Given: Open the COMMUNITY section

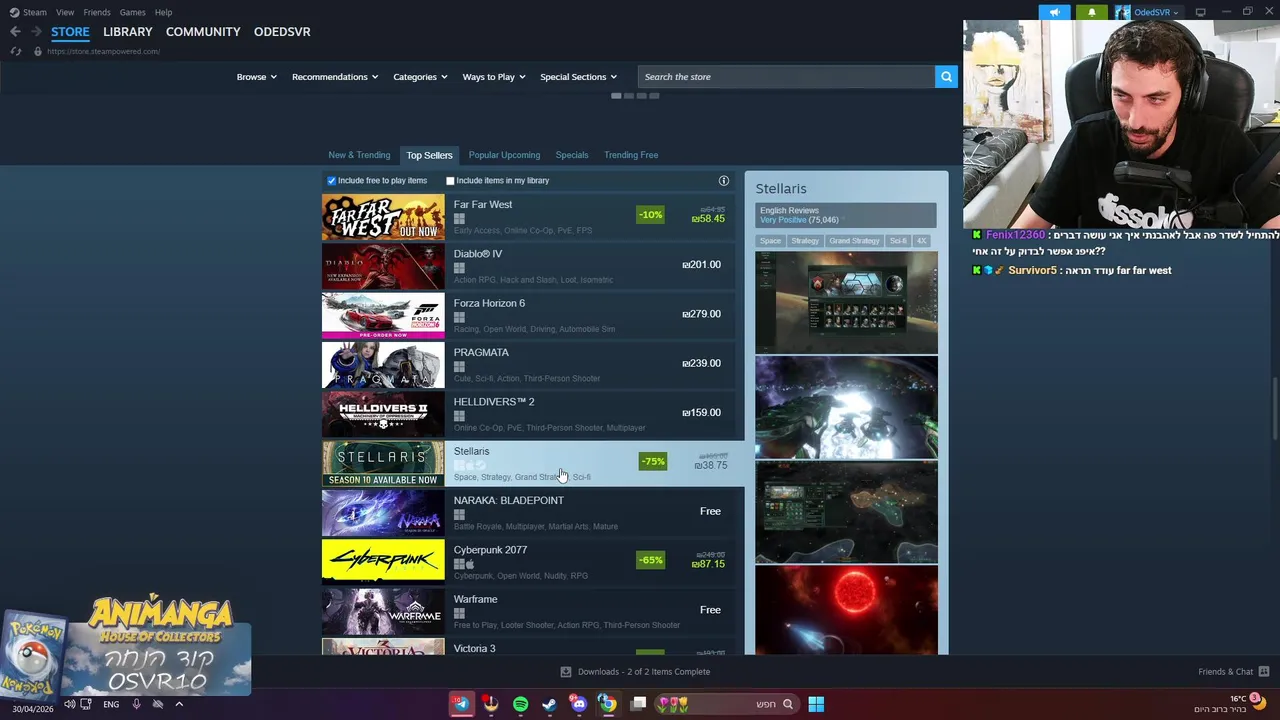Looking at the screenshot, I should coord(203,32).
